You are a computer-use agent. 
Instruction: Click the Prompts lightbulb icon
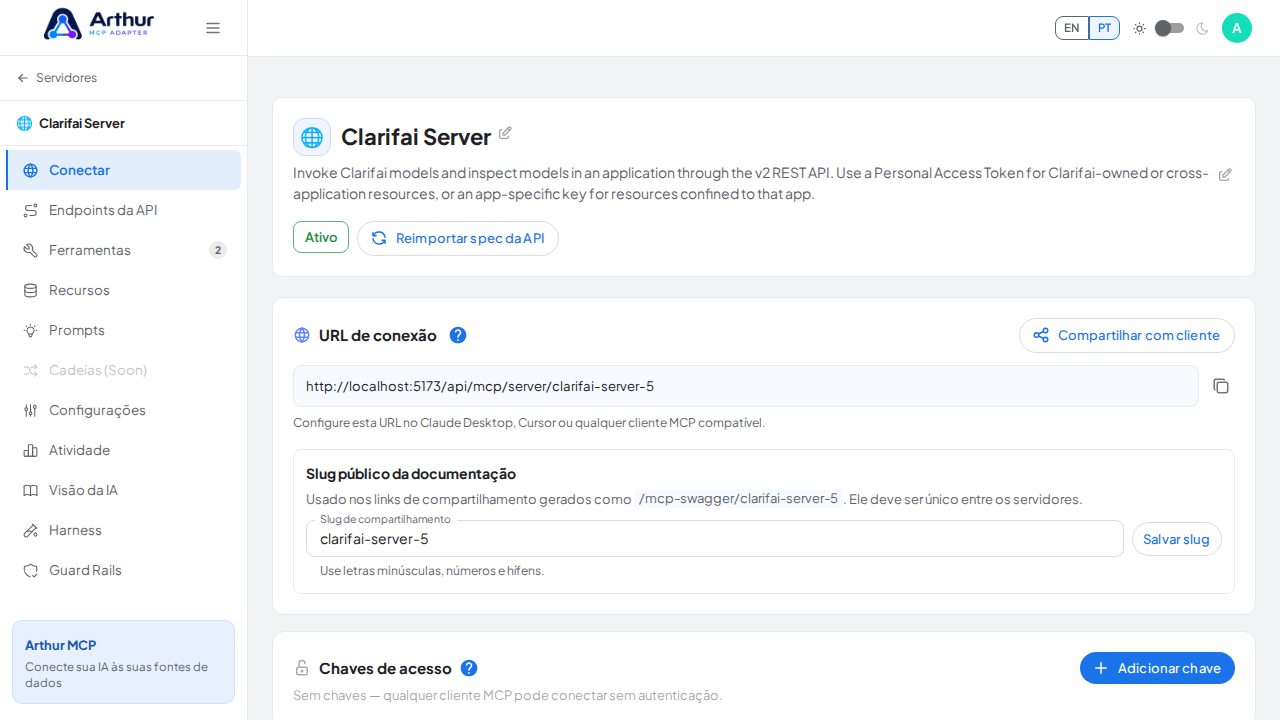click(31, 330)
